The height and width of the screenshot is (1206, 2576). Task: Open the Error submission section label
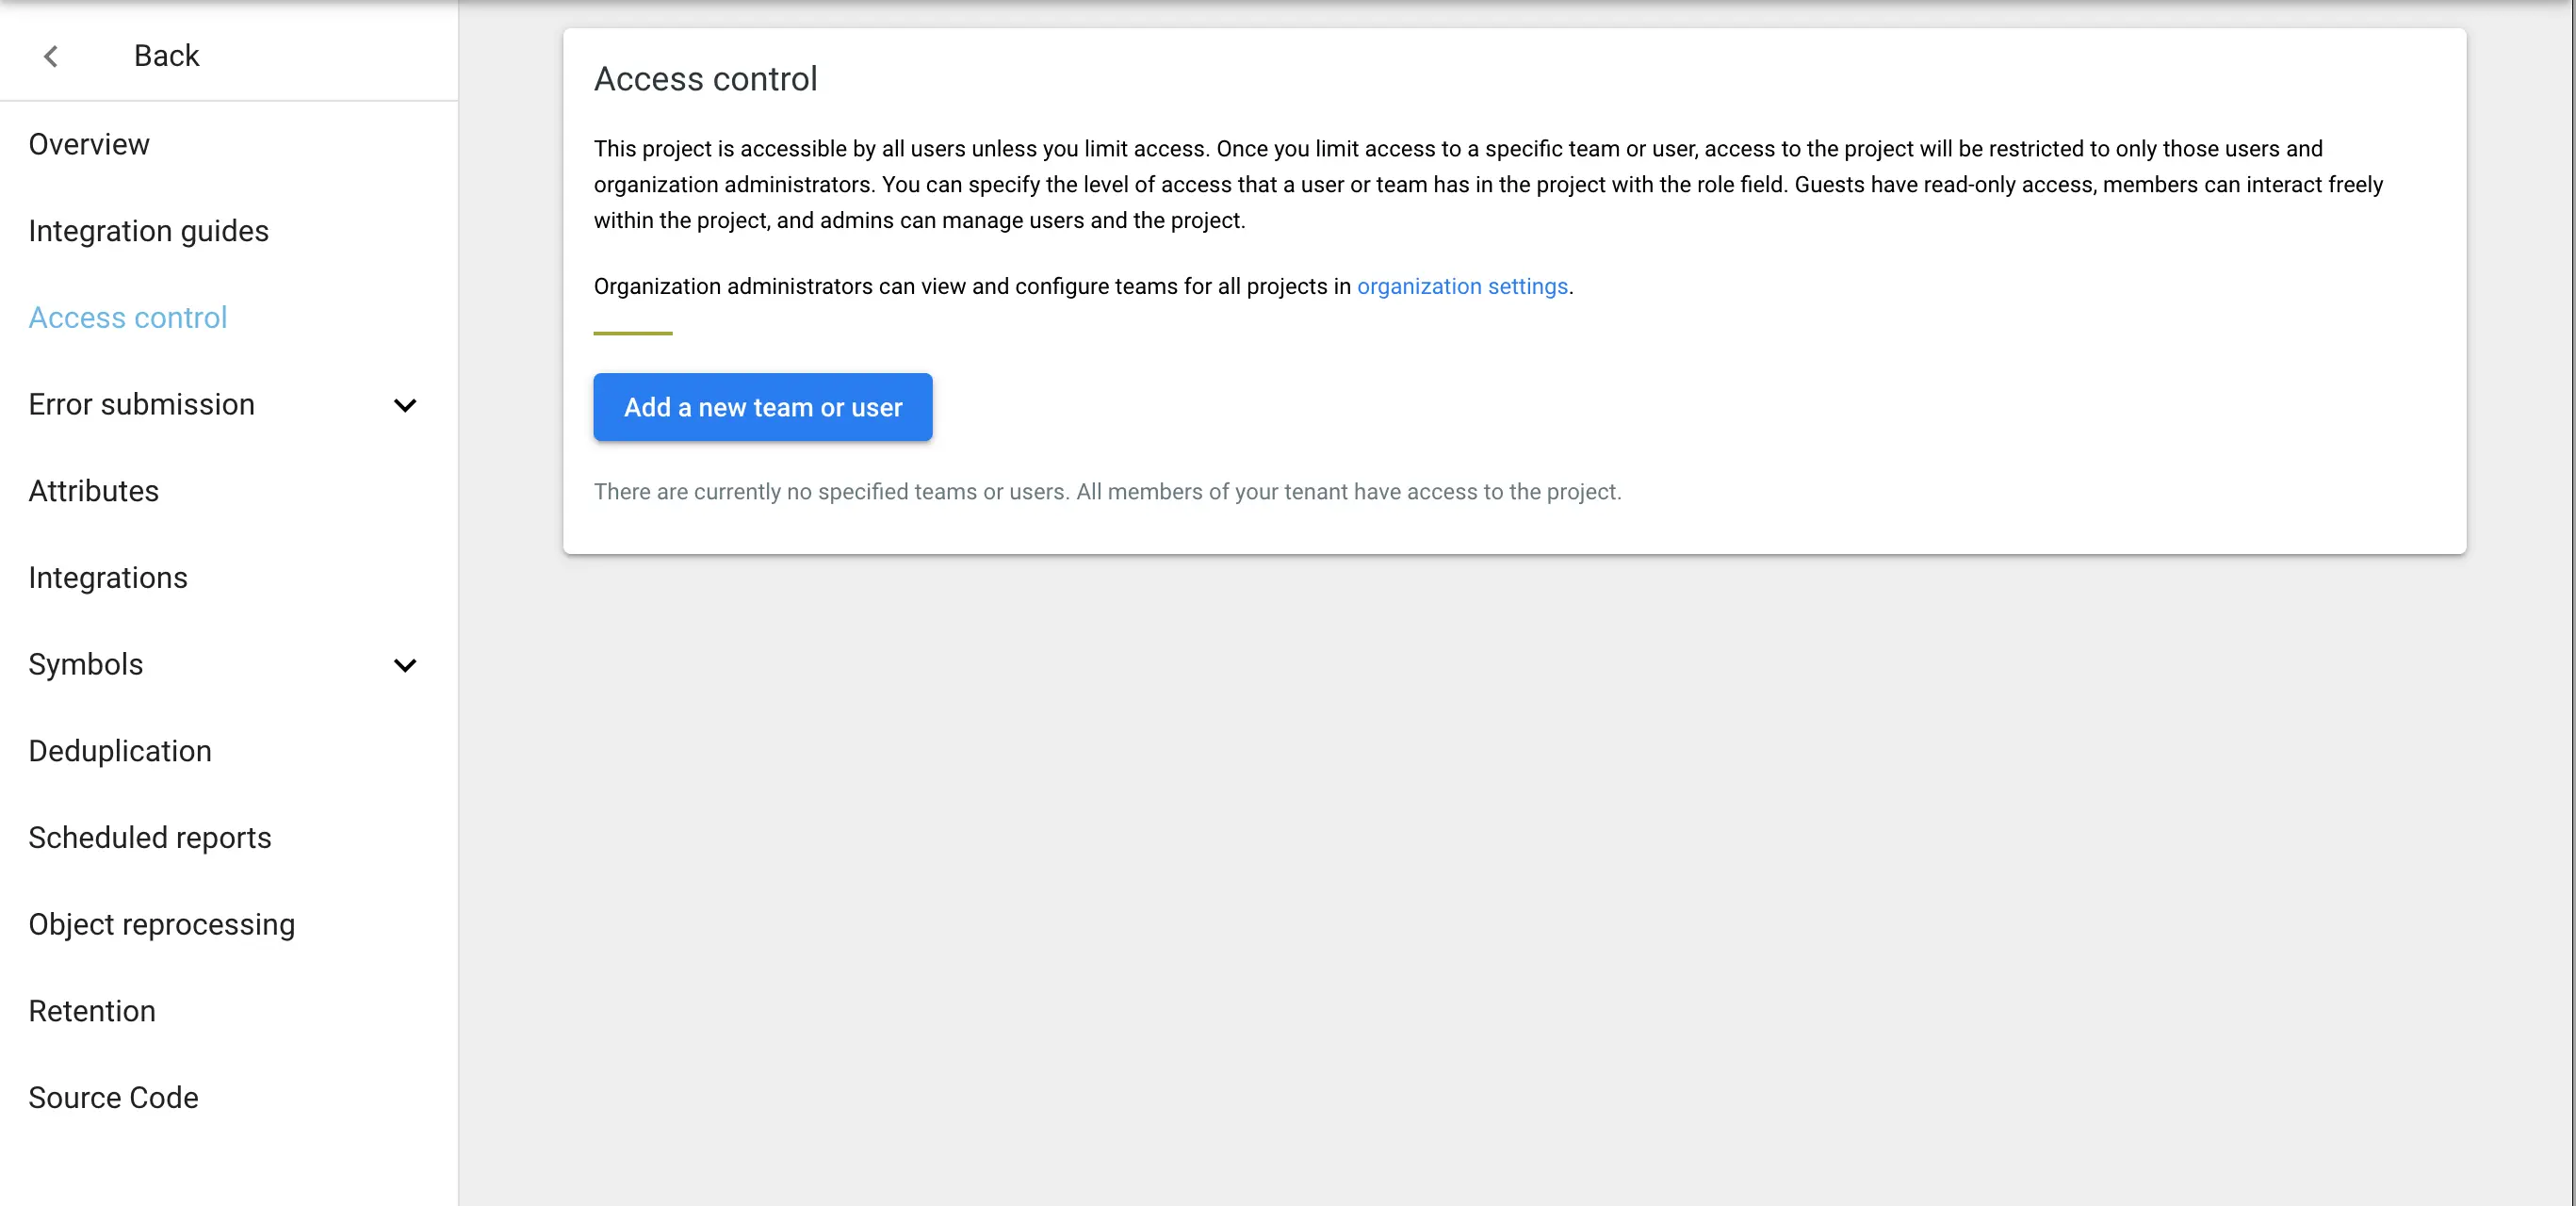pyautogui.click(x=141, y=405)
